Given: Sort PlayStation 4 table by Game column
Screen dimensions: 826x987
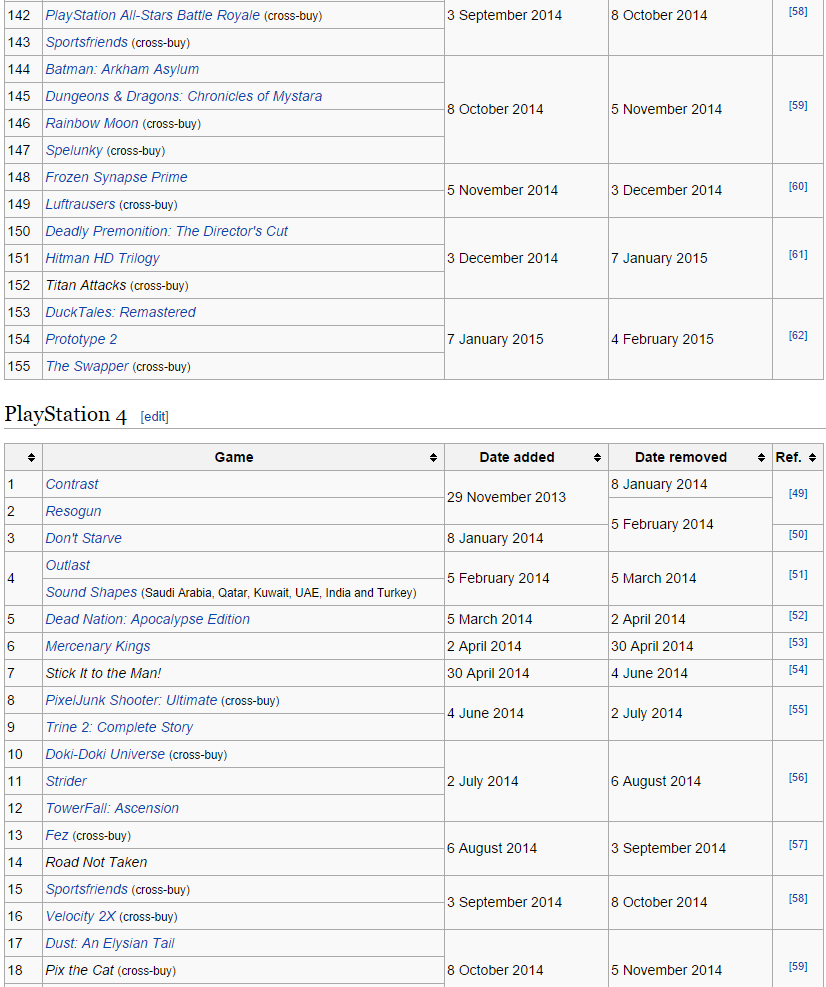Looking at the screenshot, I should [433, 458].
